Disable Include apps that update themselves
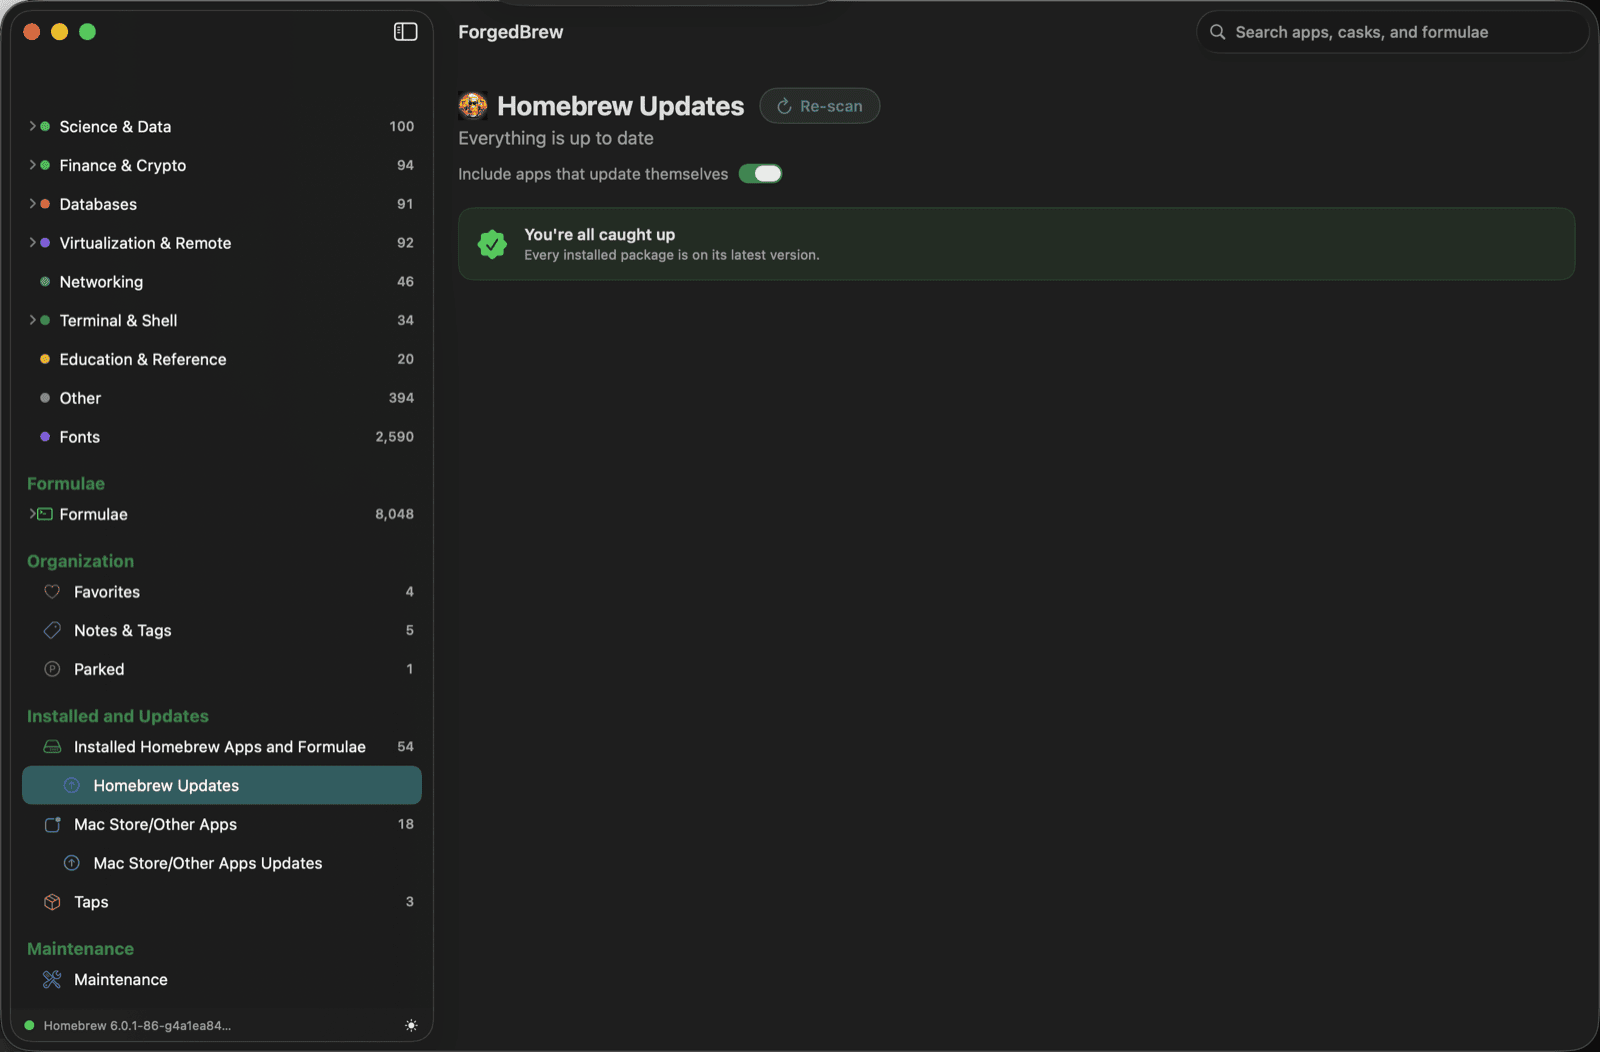Screen dimensions: 1600x1052 (x=760, y=174)
